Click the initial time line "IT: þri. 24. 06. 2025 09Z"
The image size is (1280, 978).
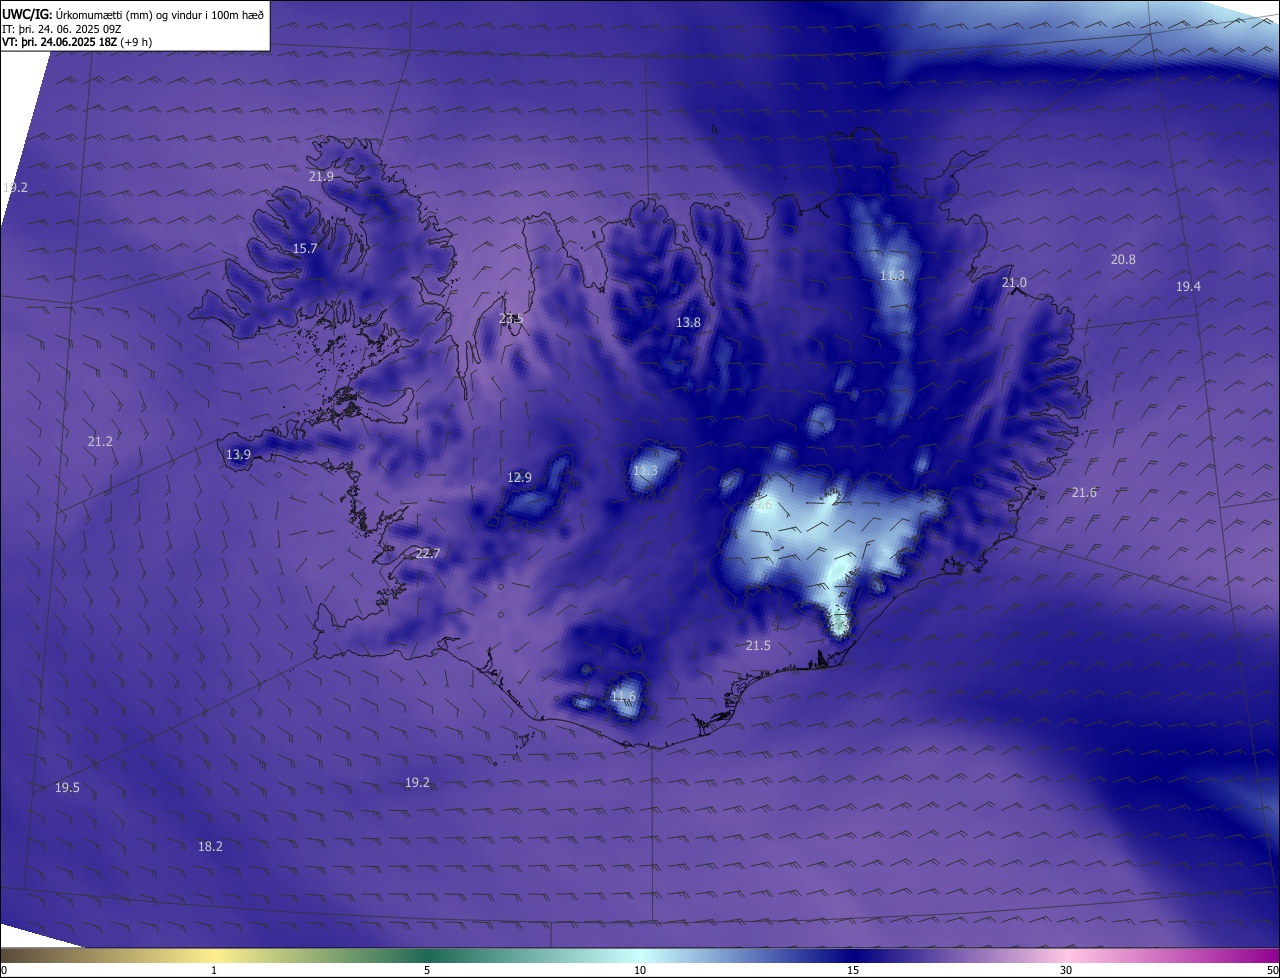63,29
